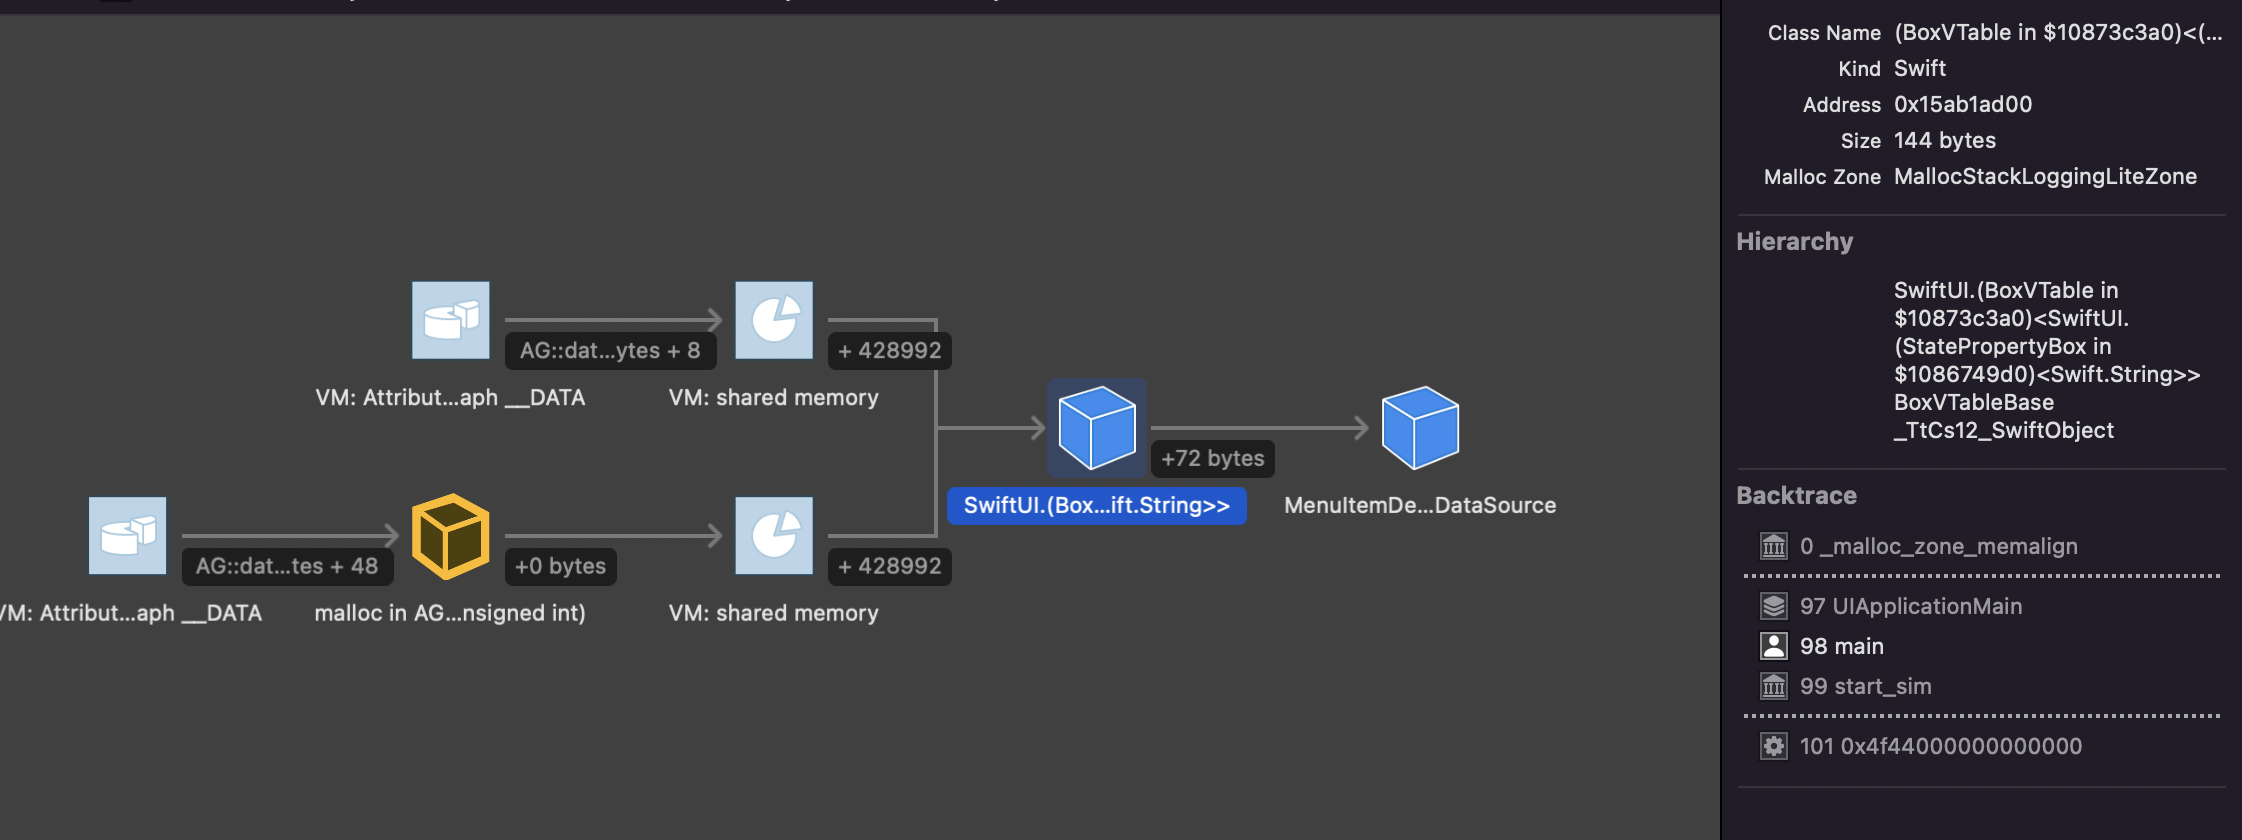2242x840 pixels.
Task: Click the layers icon beside UIApplicationMain
Action: pyautogui.click(x=1773, y=607)
